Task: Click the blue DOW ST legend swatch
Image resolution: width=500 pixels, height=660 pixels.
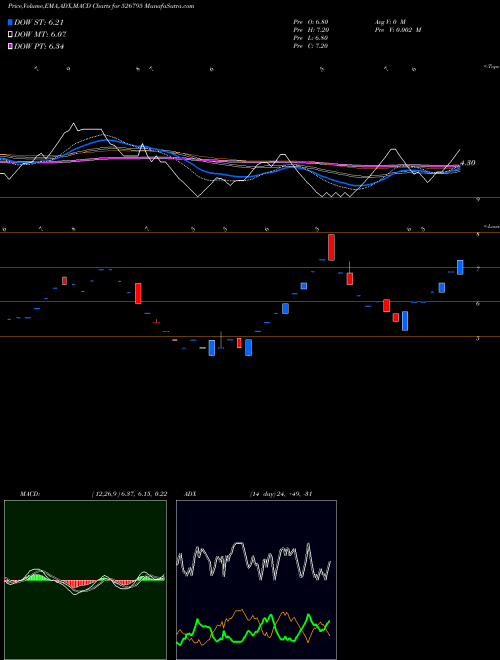Action: (x=11, y=22)
